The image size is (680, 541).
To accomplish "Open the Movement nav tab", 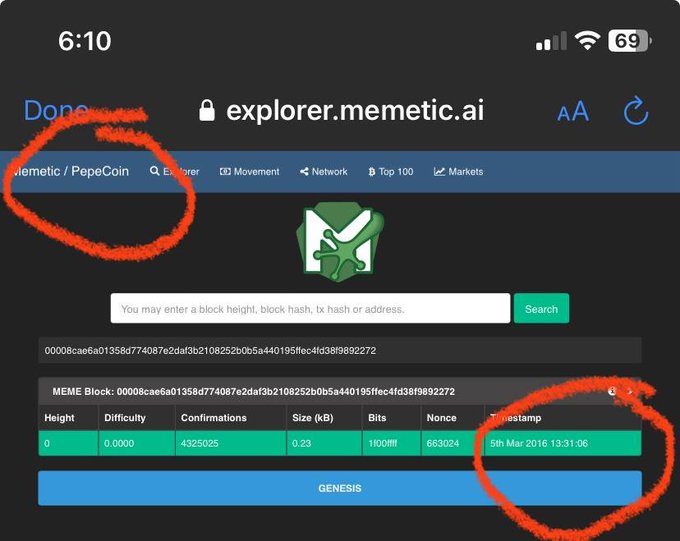I will [249, 171].
